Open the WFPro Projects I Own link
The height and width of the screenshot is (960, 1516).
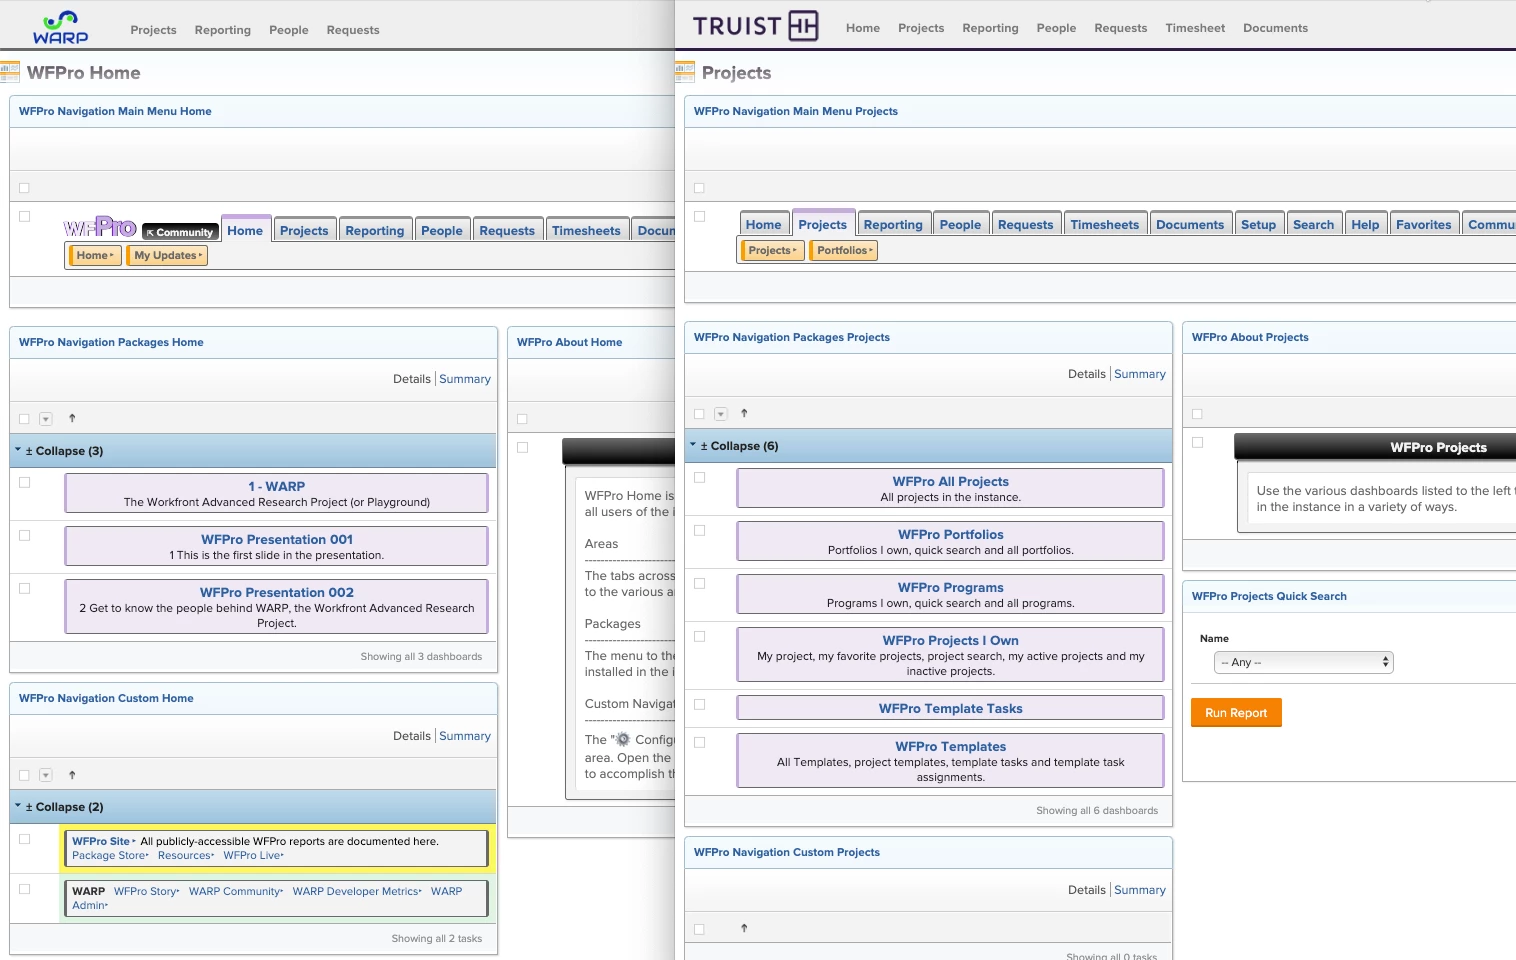point(950,640)
